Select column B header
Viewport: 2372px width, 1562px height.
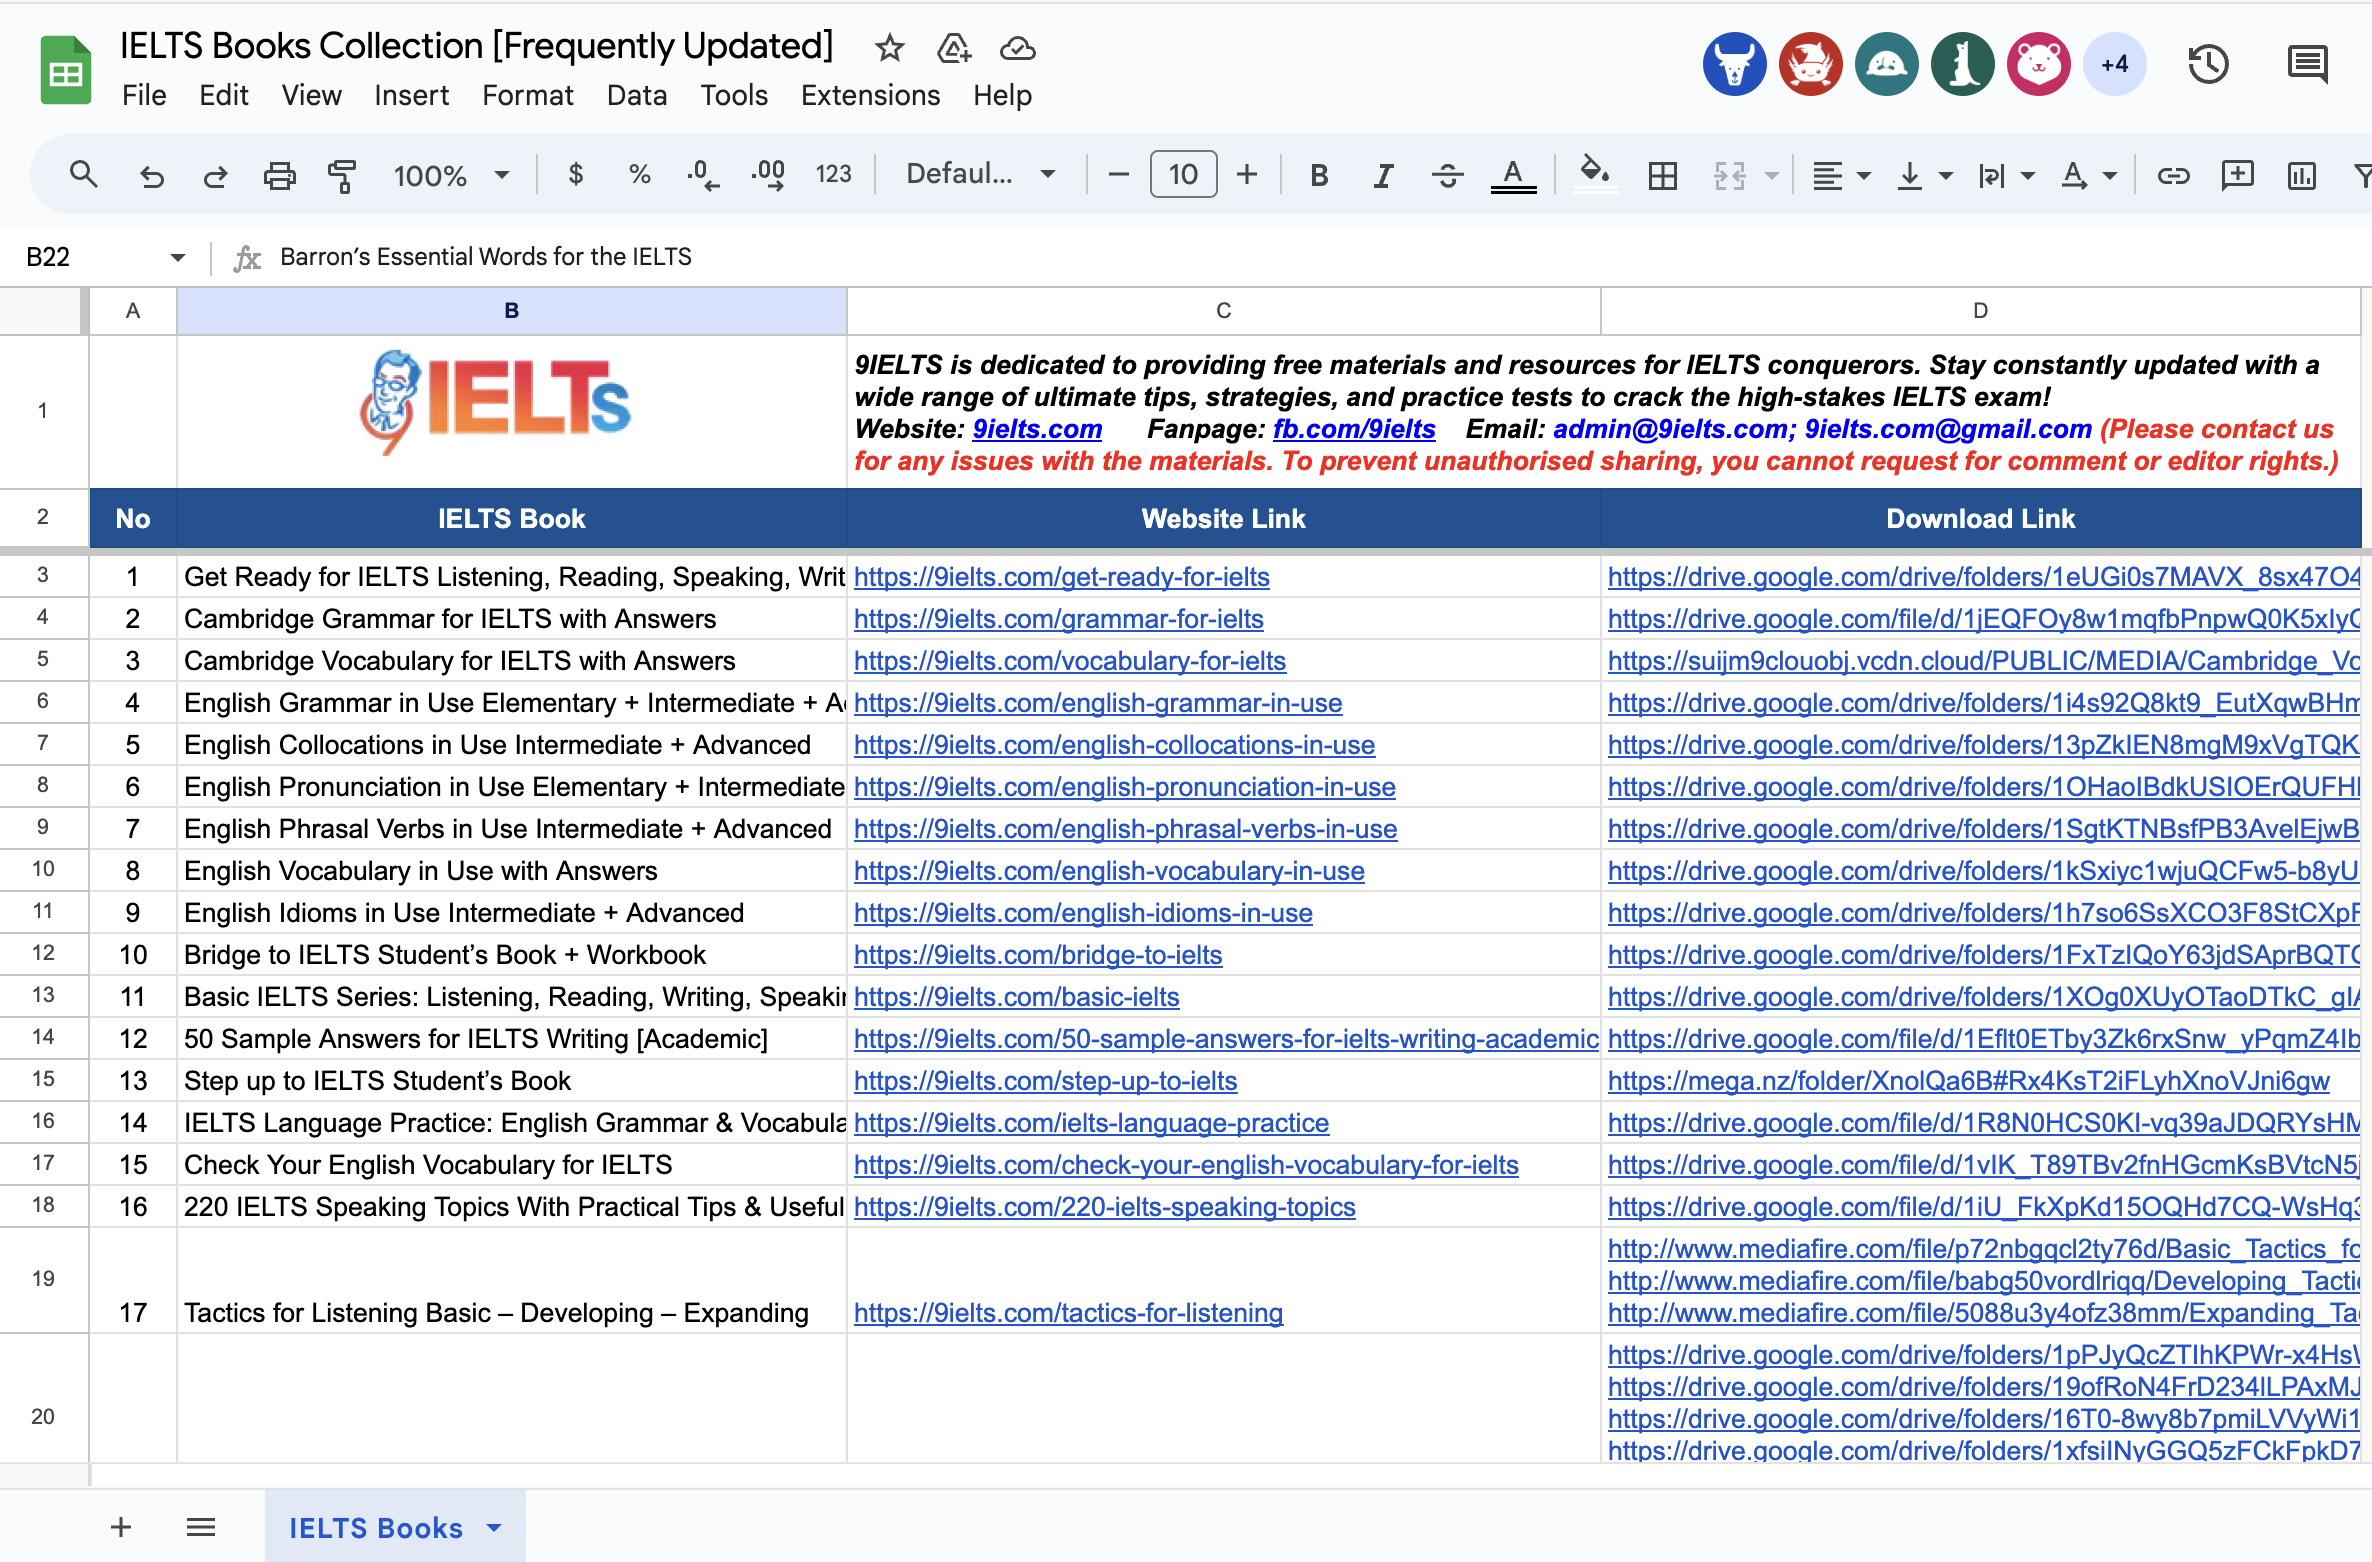tap(511, 311)
